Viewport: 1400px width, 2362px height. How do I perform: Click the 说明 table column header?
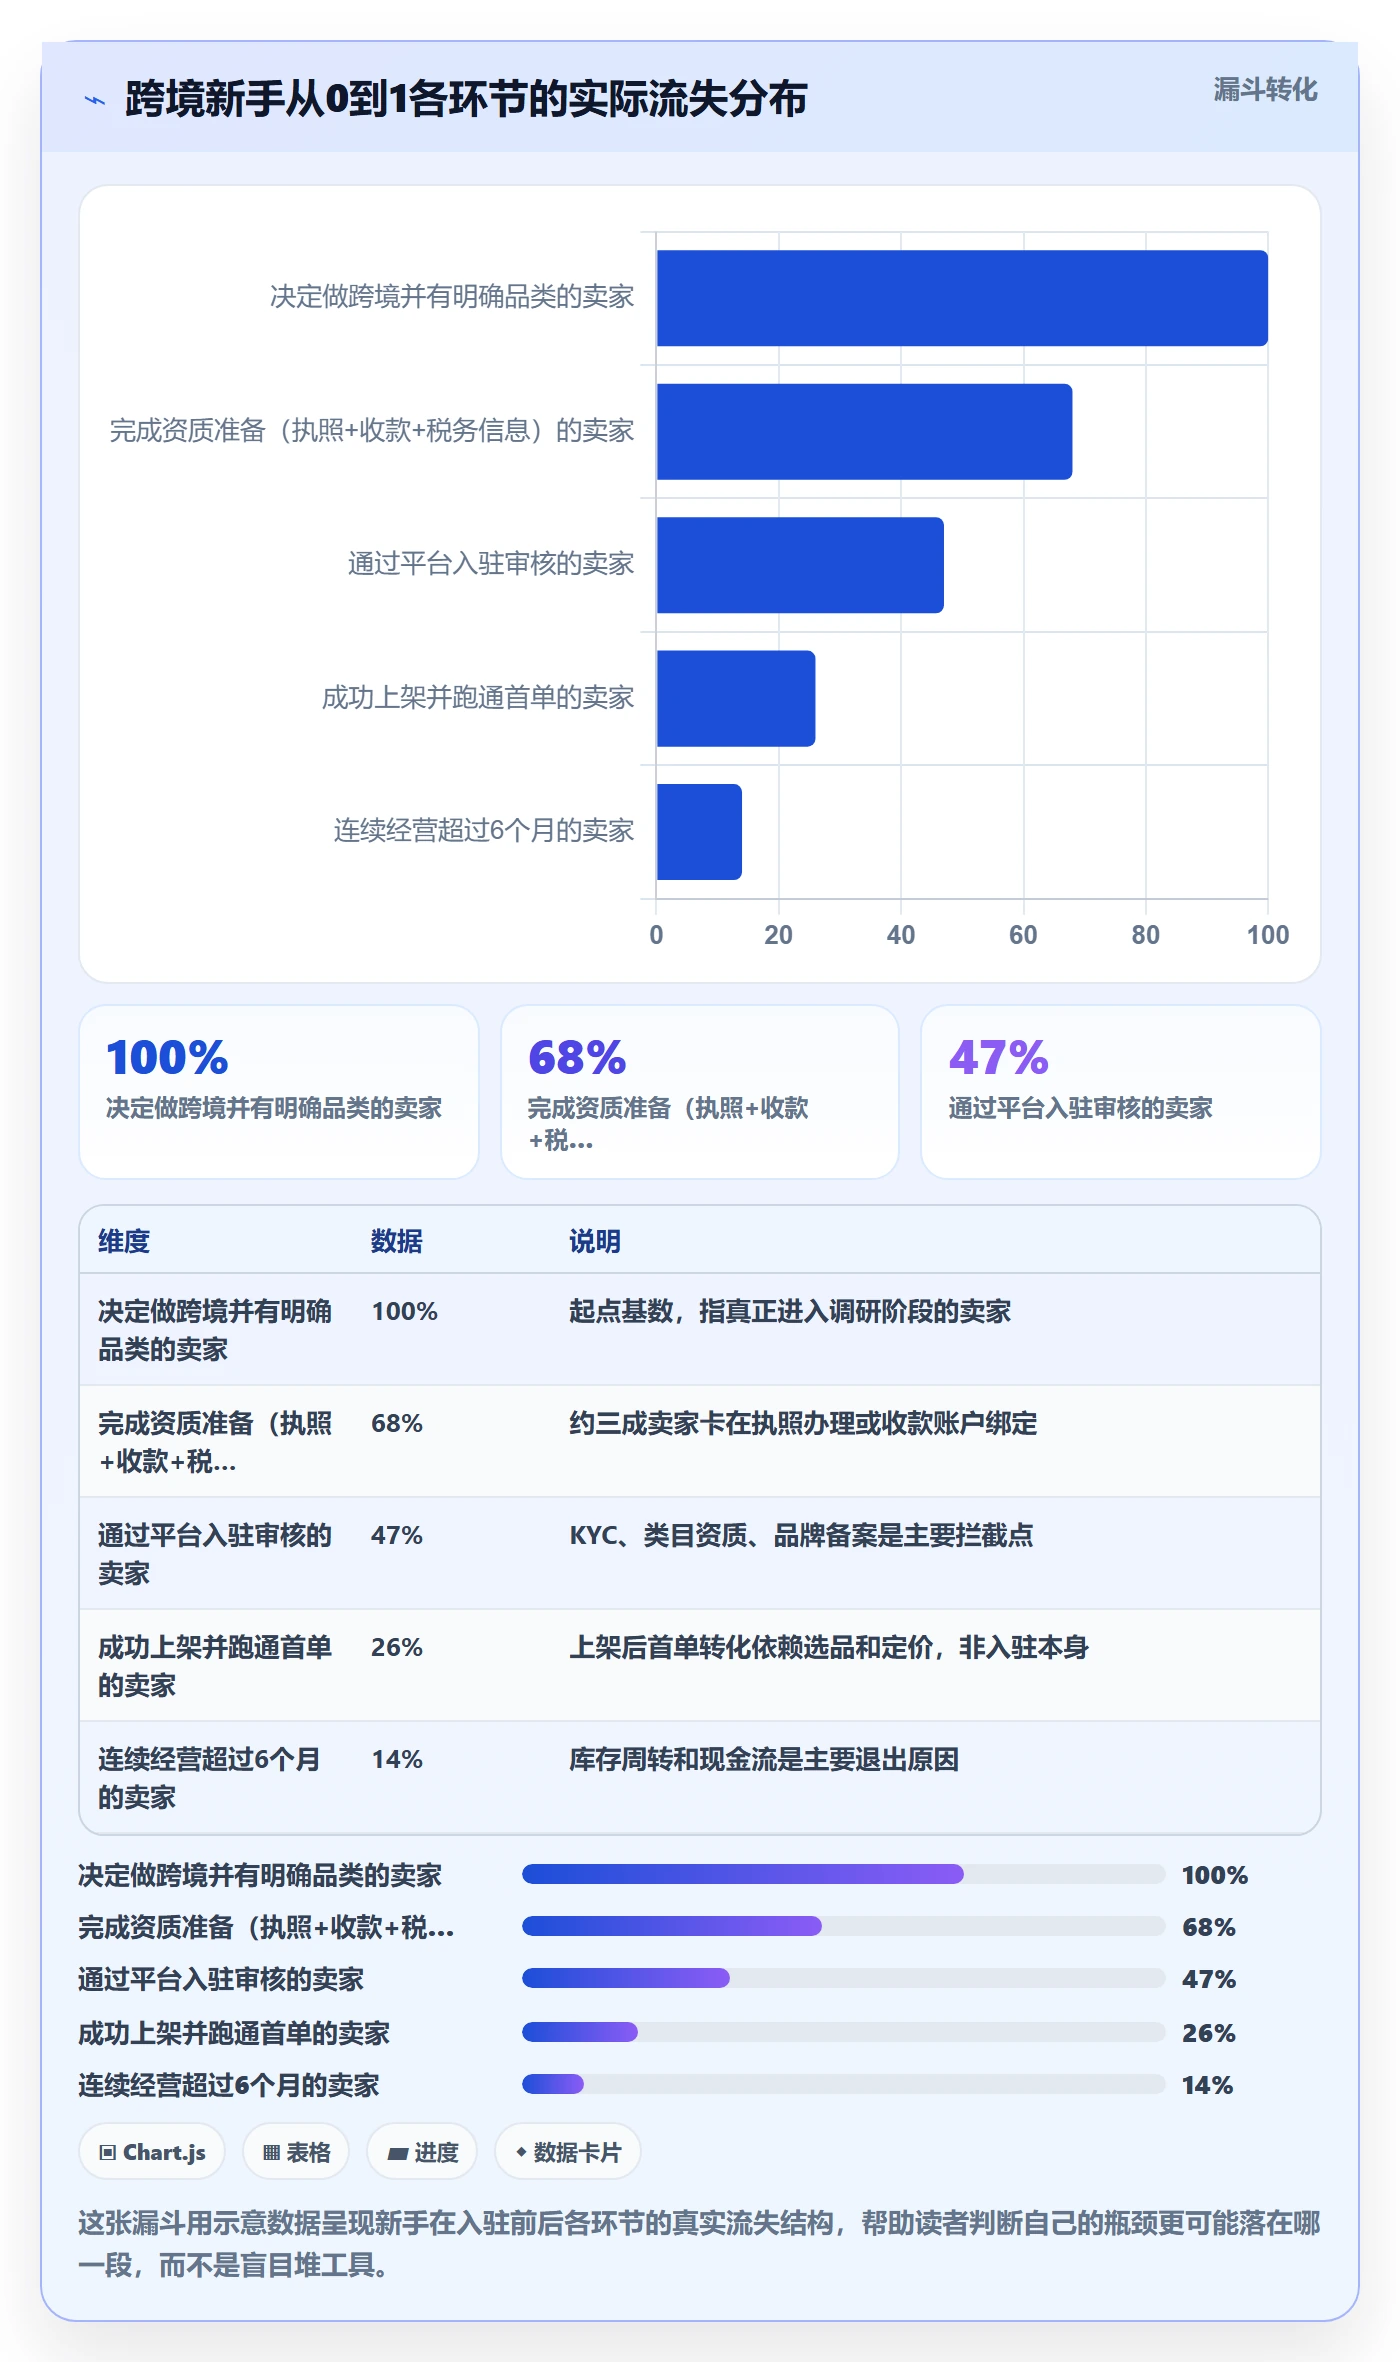(595, 1241)
